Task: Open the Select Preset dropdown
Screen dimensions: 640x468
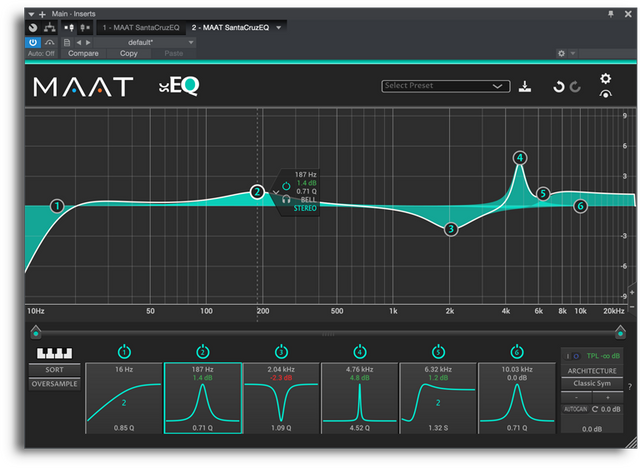Action: (x=446, y=86)
